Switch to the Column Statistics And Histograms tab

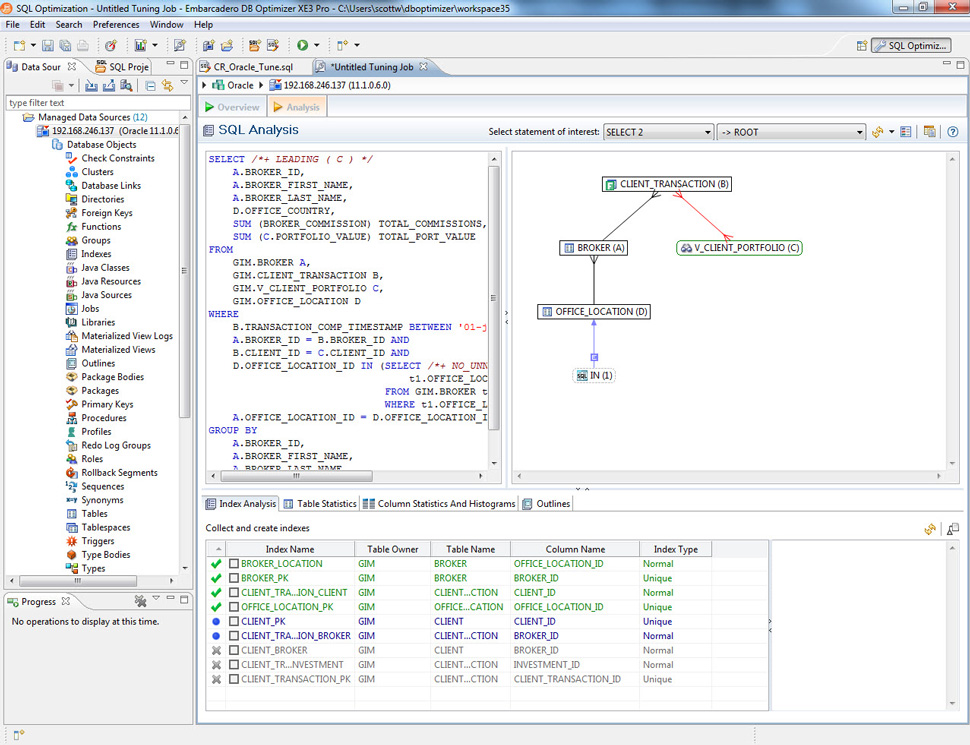(439, 504)
